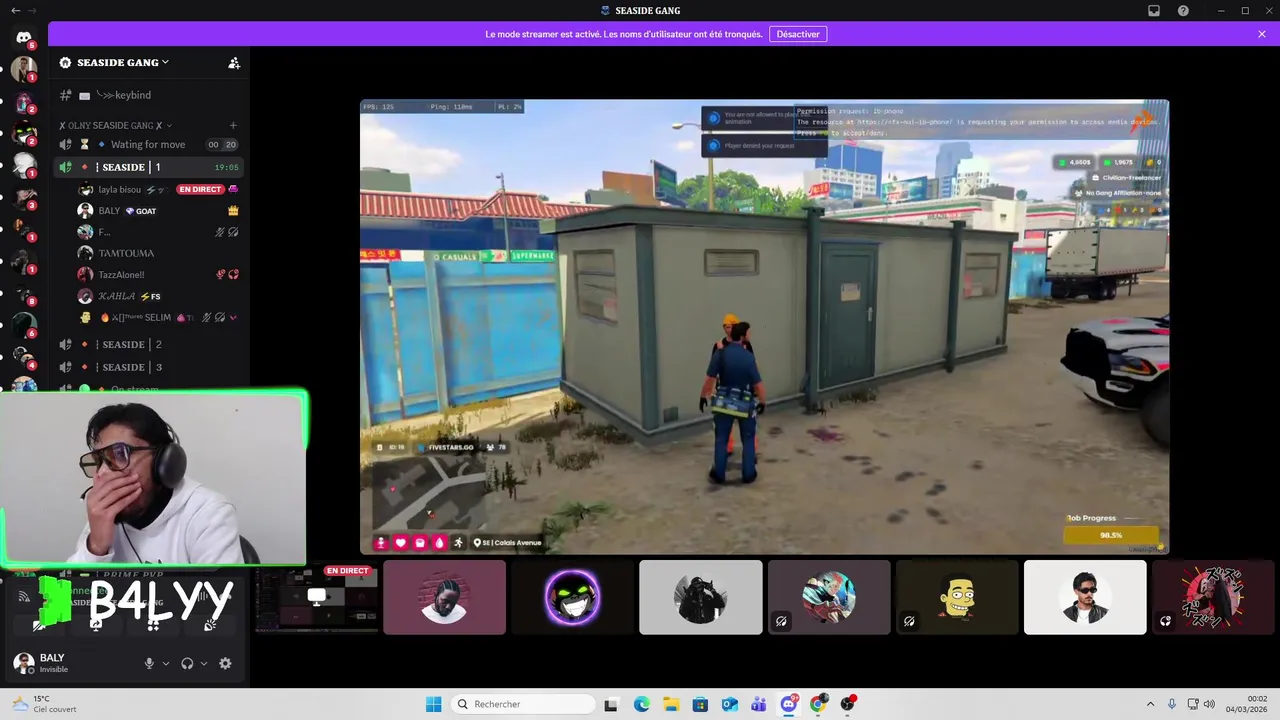The height and width of the screenshot is (720, 1280).
Task: Select participant tile with purple glowing avatar
Action: coord(573,597)
